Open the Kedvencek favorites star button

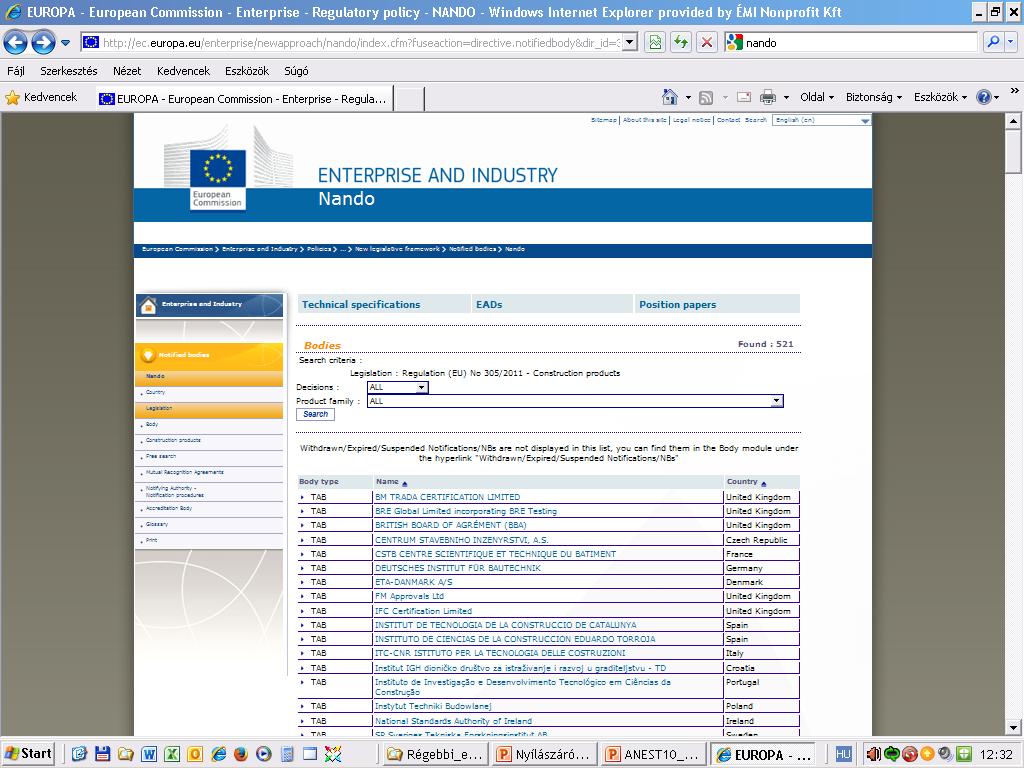(41, 97)
